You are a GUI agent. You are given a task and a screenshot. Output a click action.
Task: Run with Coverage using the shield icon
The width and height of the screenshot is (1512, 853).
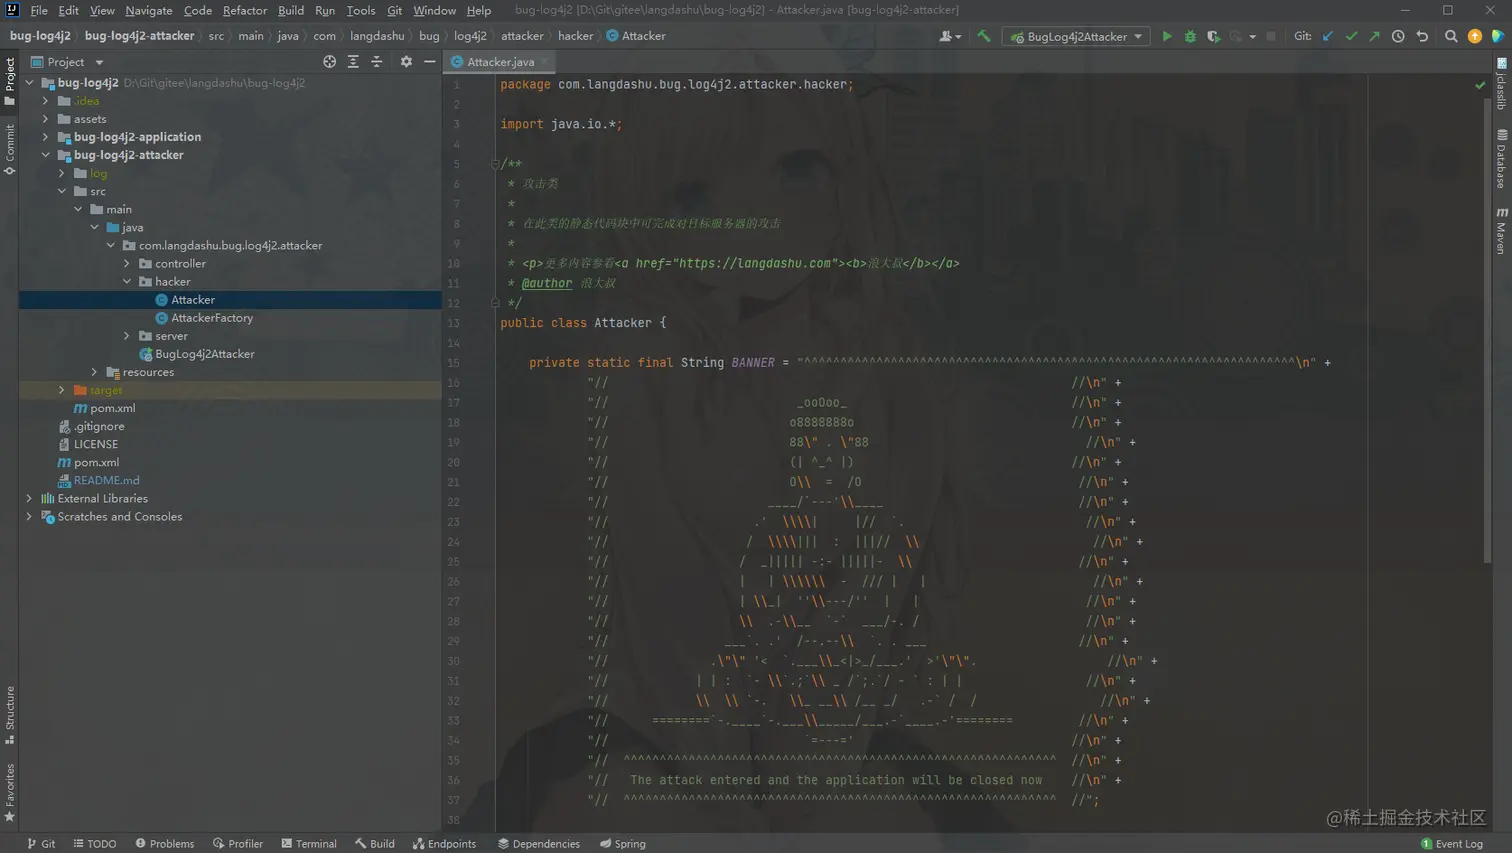[1213, 36]
